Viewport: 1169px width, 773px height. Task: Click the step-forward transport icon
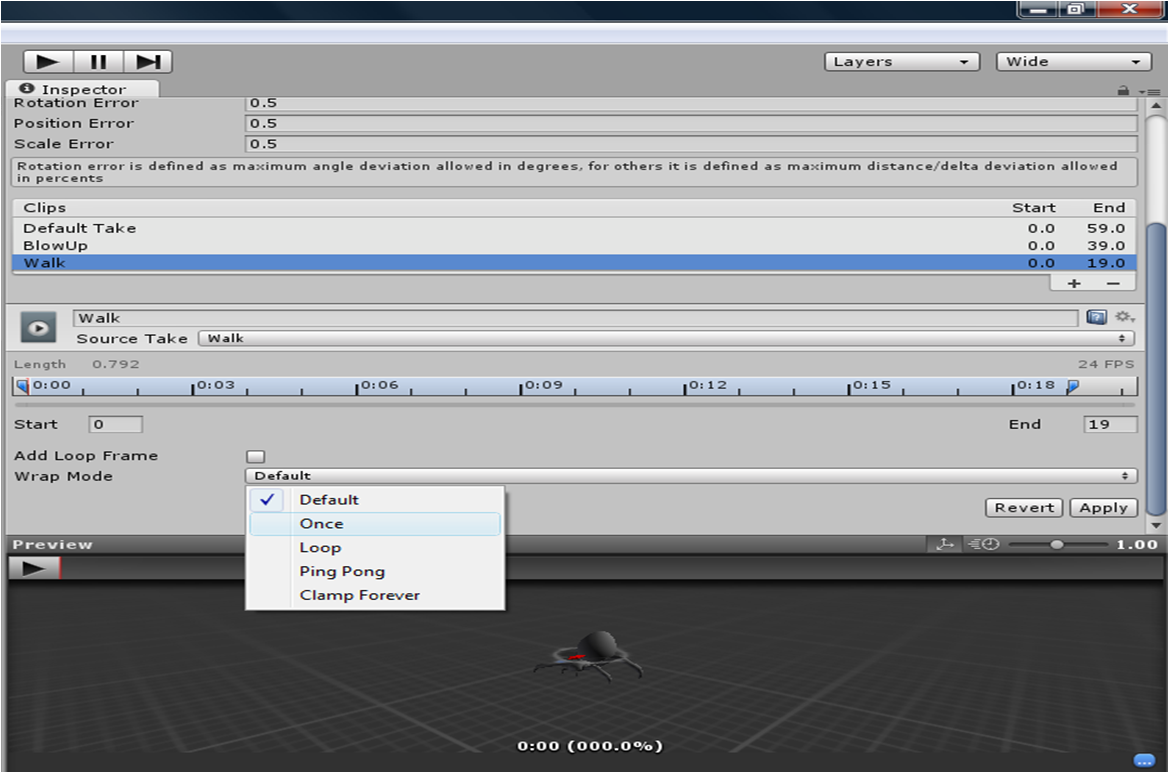[x=148, y=61]
